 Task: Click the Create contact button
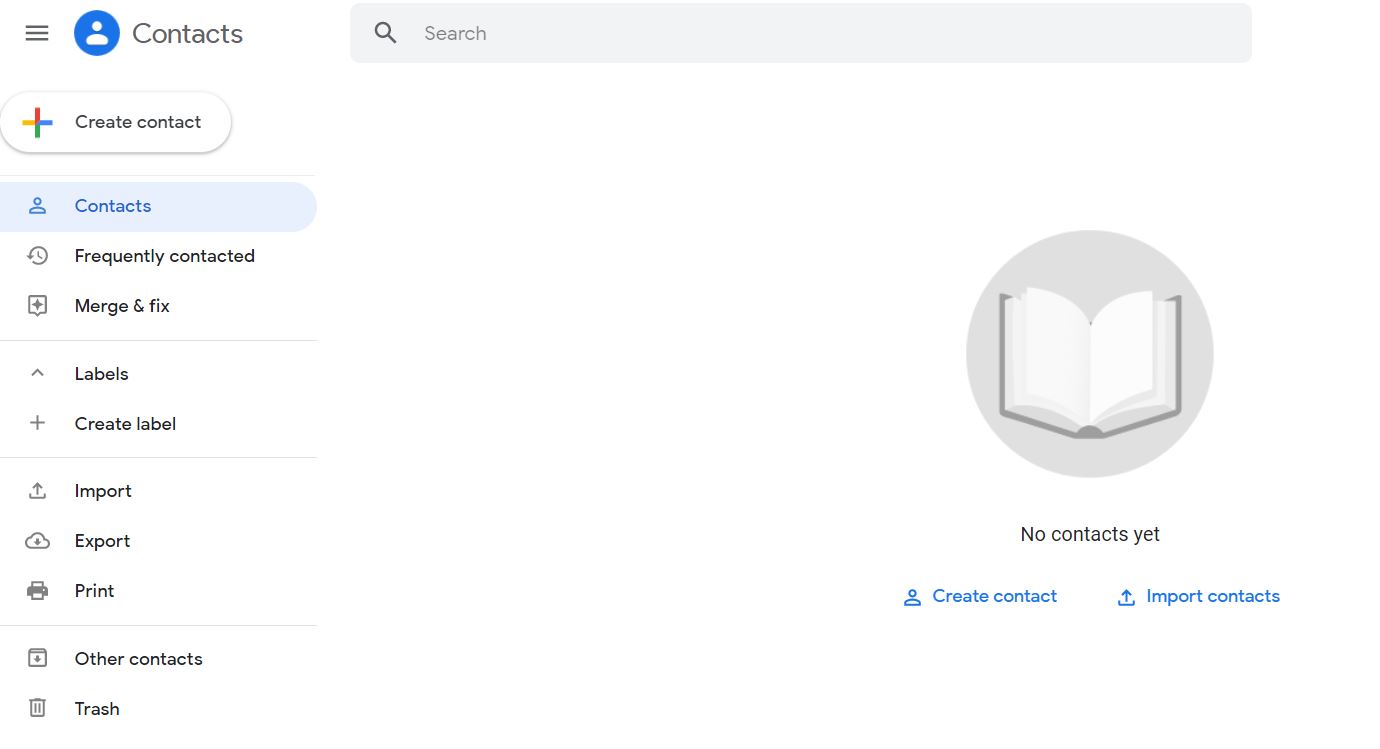click(116, 121)
